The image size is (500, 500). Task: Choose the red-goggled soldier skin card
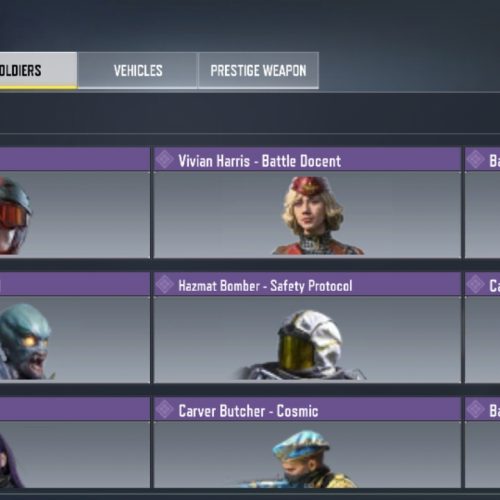tap(75, 203)
